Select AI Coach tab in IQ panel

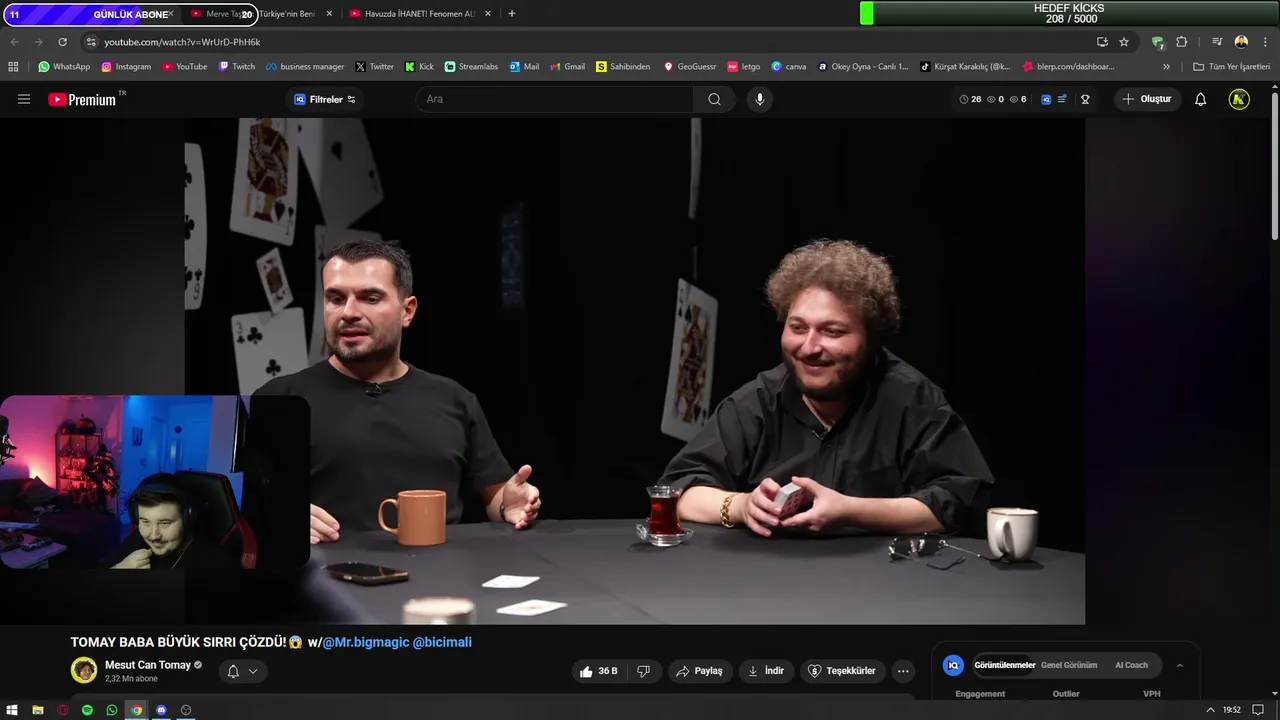pyautogui.click(x=1131, y=665)
